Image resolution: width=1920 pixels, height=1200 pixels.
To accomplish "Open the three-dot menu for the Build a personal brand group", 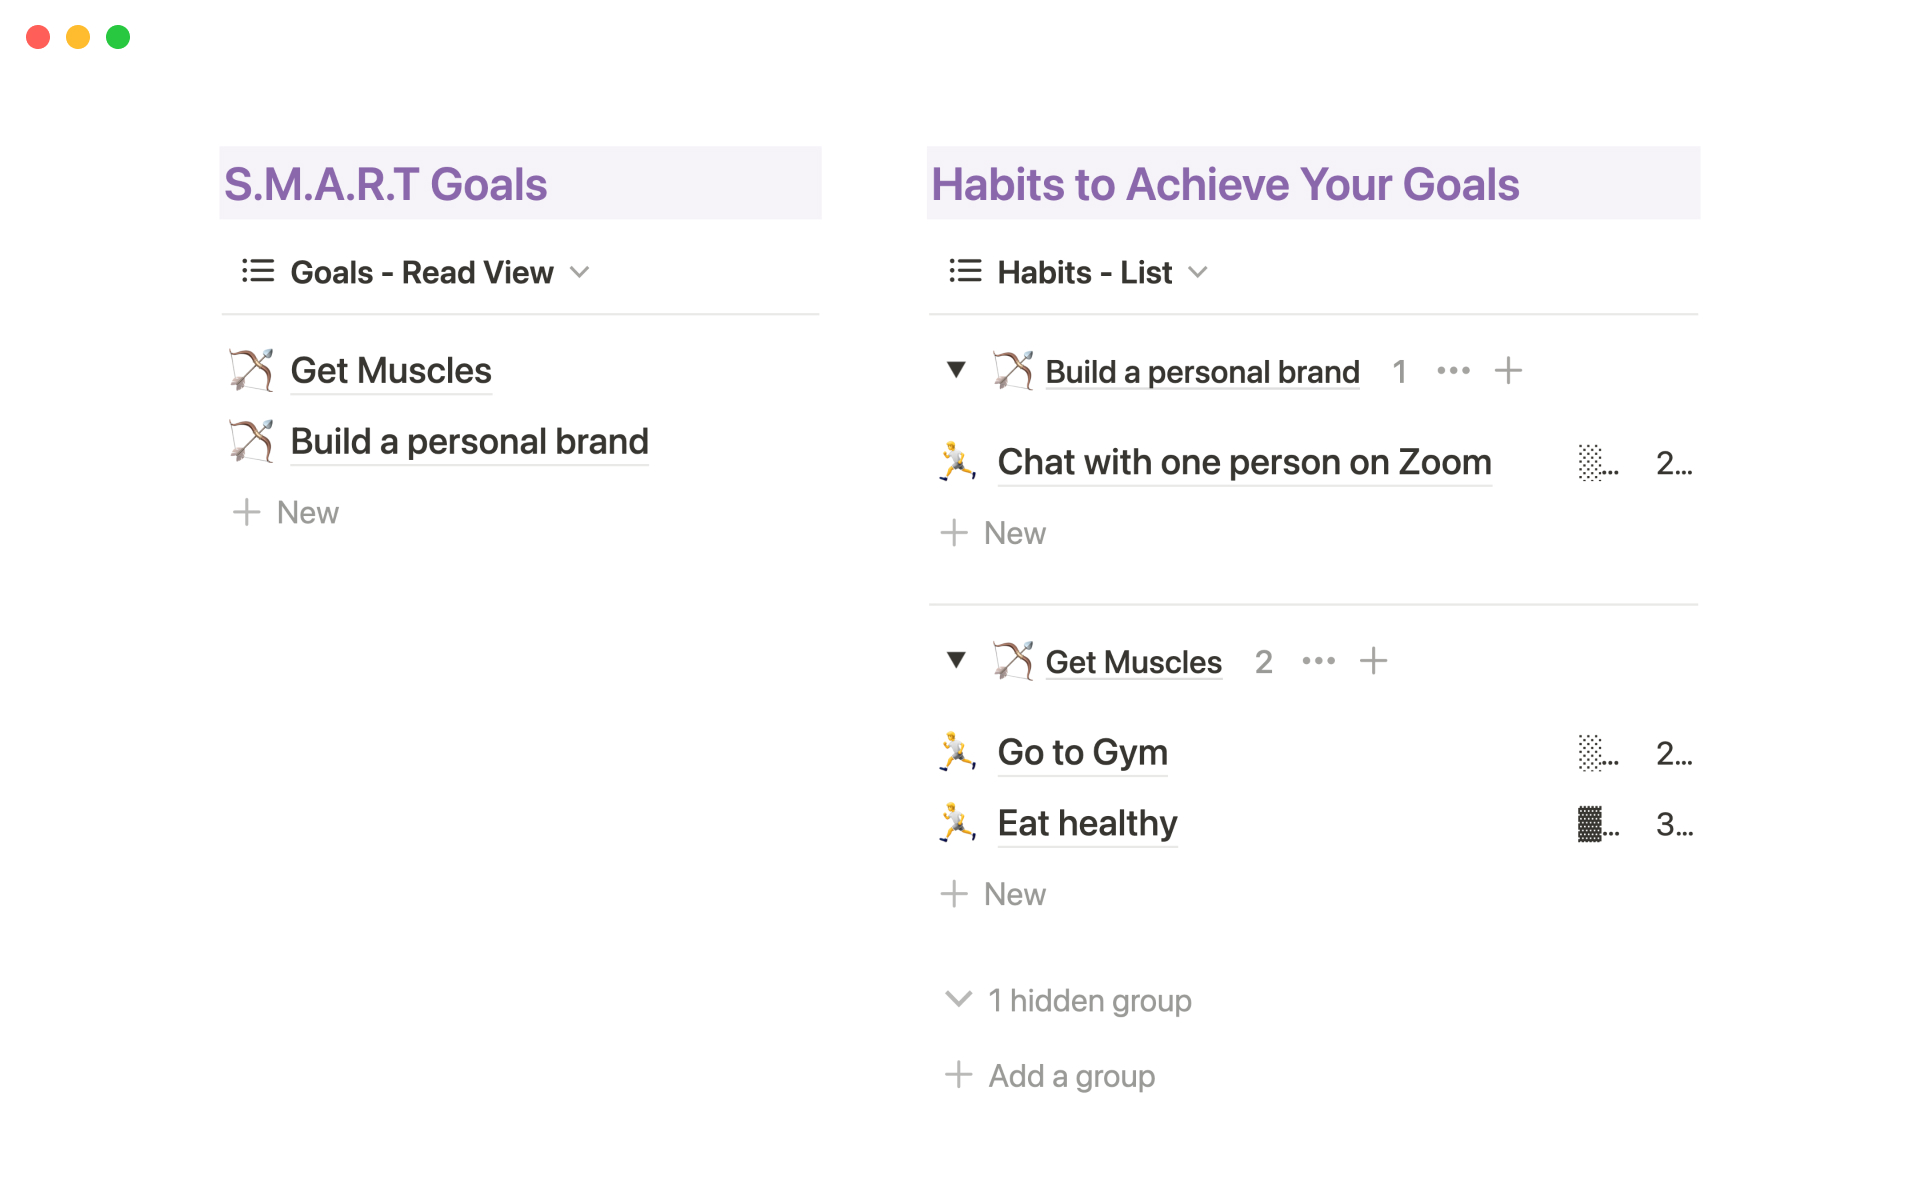I will click(1453, 371).
